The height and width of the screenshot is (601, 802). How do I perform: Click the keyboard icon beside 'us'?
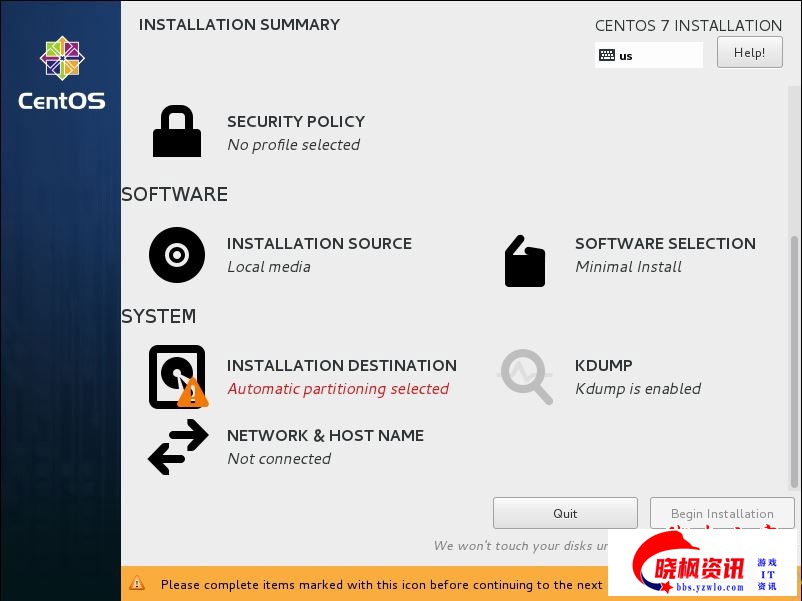[607, 56]
